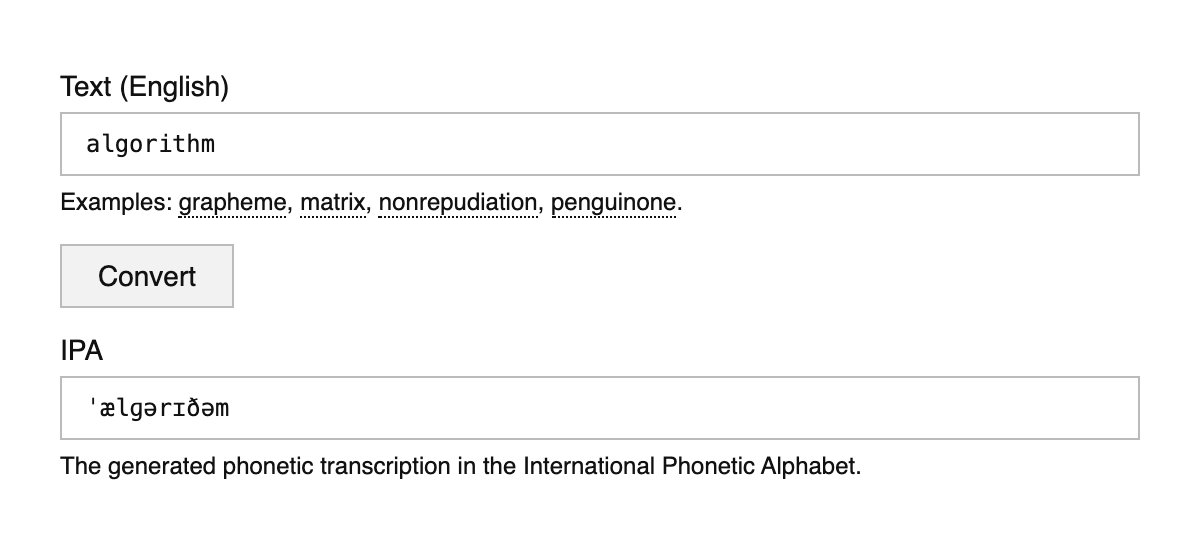Select the grapheme example link

pyautogui.click(x=232, y=203)
